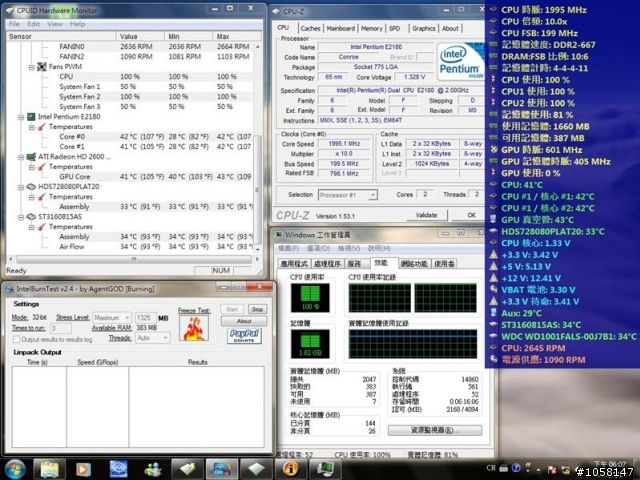
Task: Click the HDS728080PLAT20 drive icon
Action: pyautogui.click(x=31, y=187)
